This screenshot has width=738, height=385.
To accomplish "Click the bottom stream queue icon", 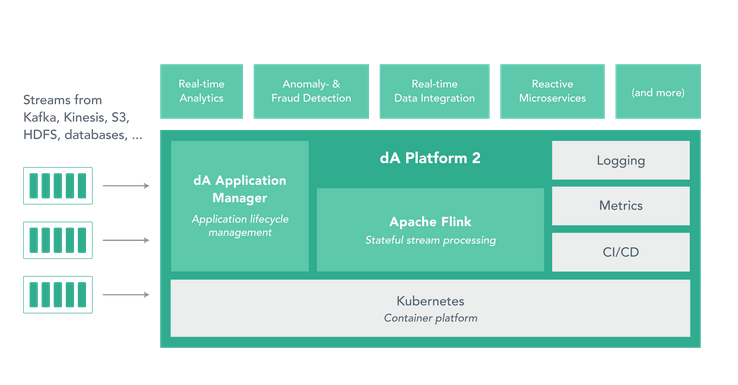I will tap(58, 295).
